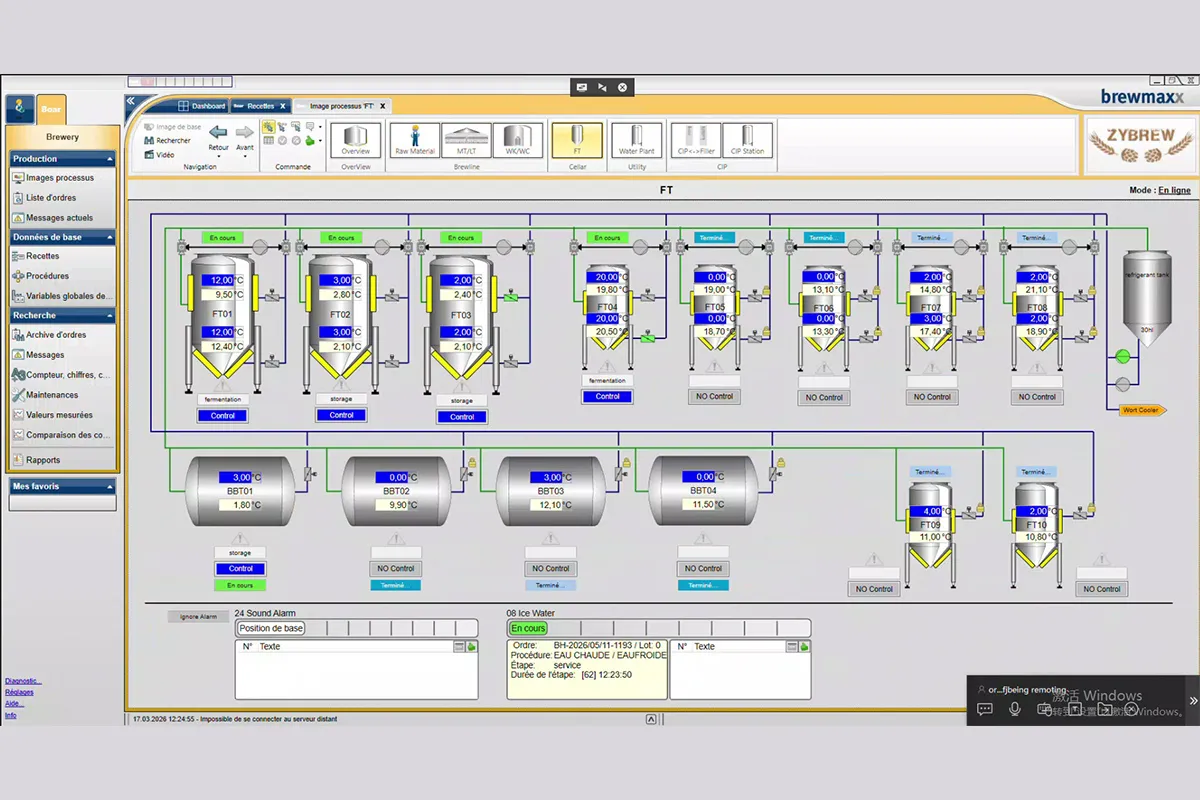Image resolution: width=1200 pixels, height=800 pixels.
Task: Click the FT03 Control button
Action: point(462,417)
